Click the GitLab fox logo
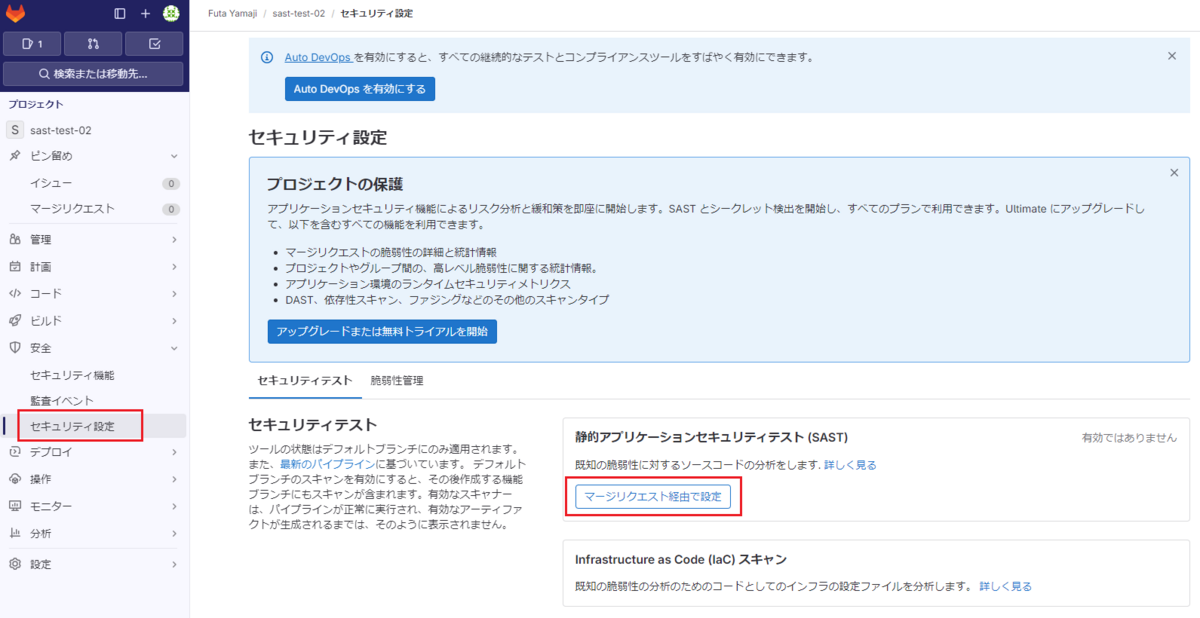The width and height of the screenshot is (1200, 618). coord(16,14)
